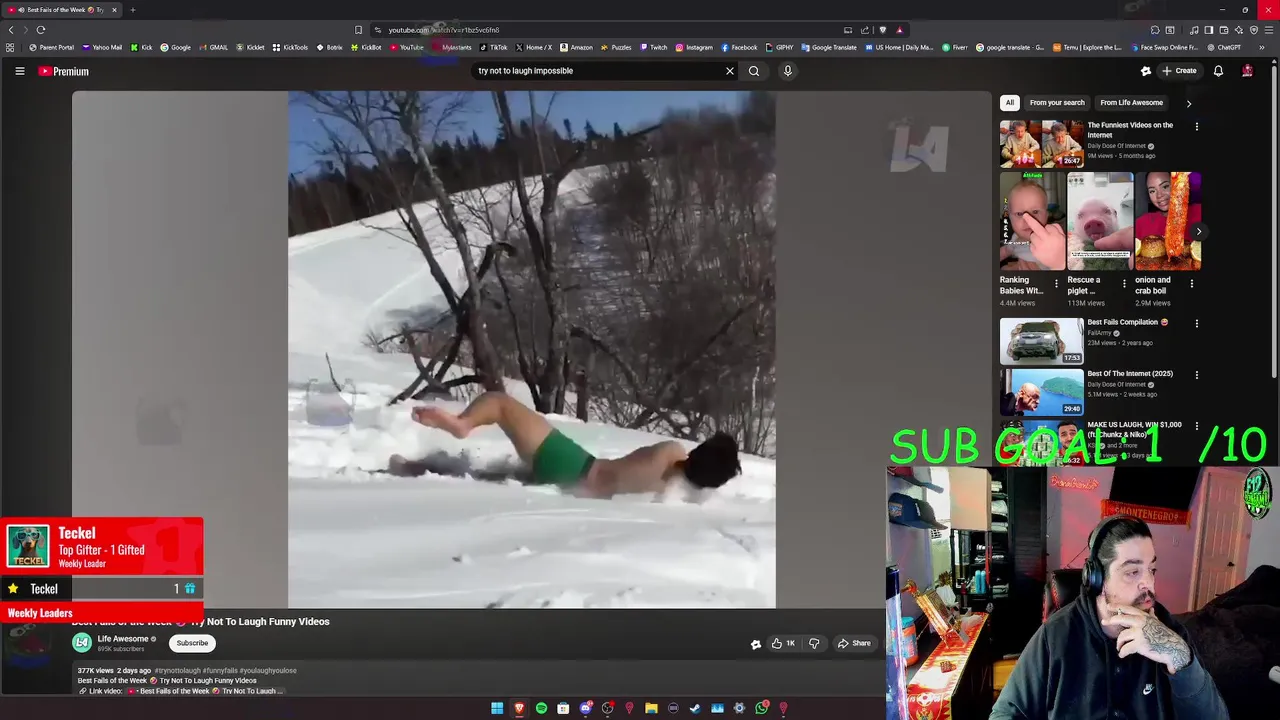Open a new browser tab
The image size is (1280, 720).
pos(132,10)
